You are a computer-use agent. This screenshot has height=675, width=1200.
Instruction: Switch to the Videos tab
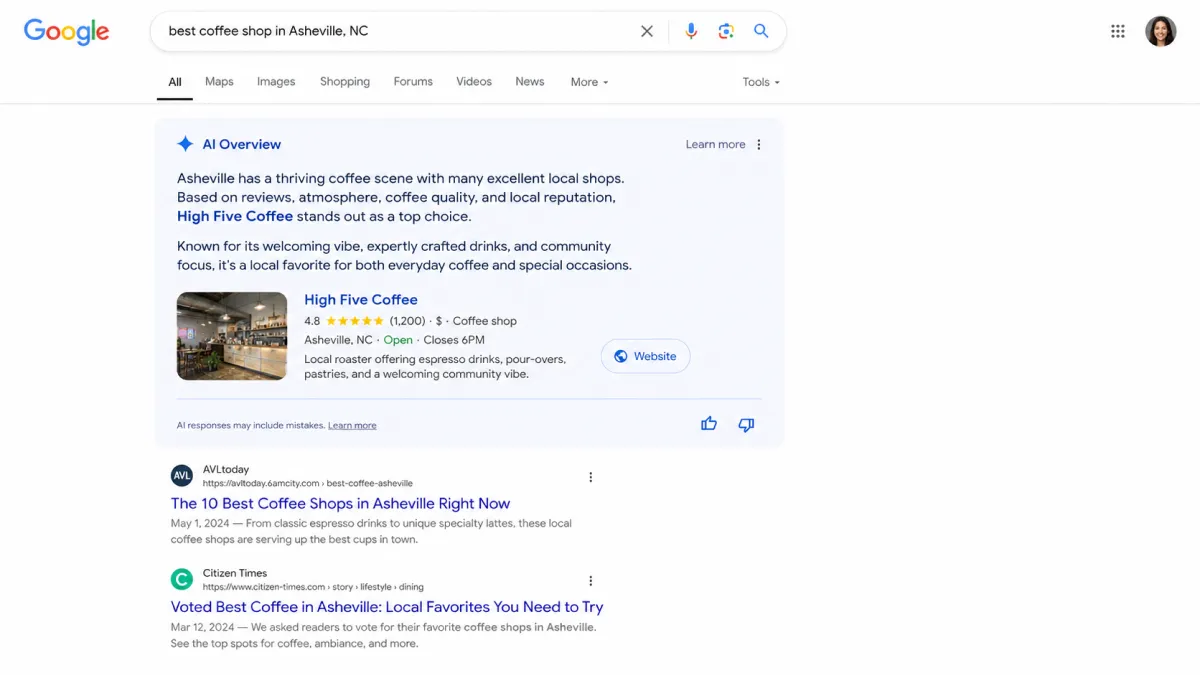coord(474,82)
